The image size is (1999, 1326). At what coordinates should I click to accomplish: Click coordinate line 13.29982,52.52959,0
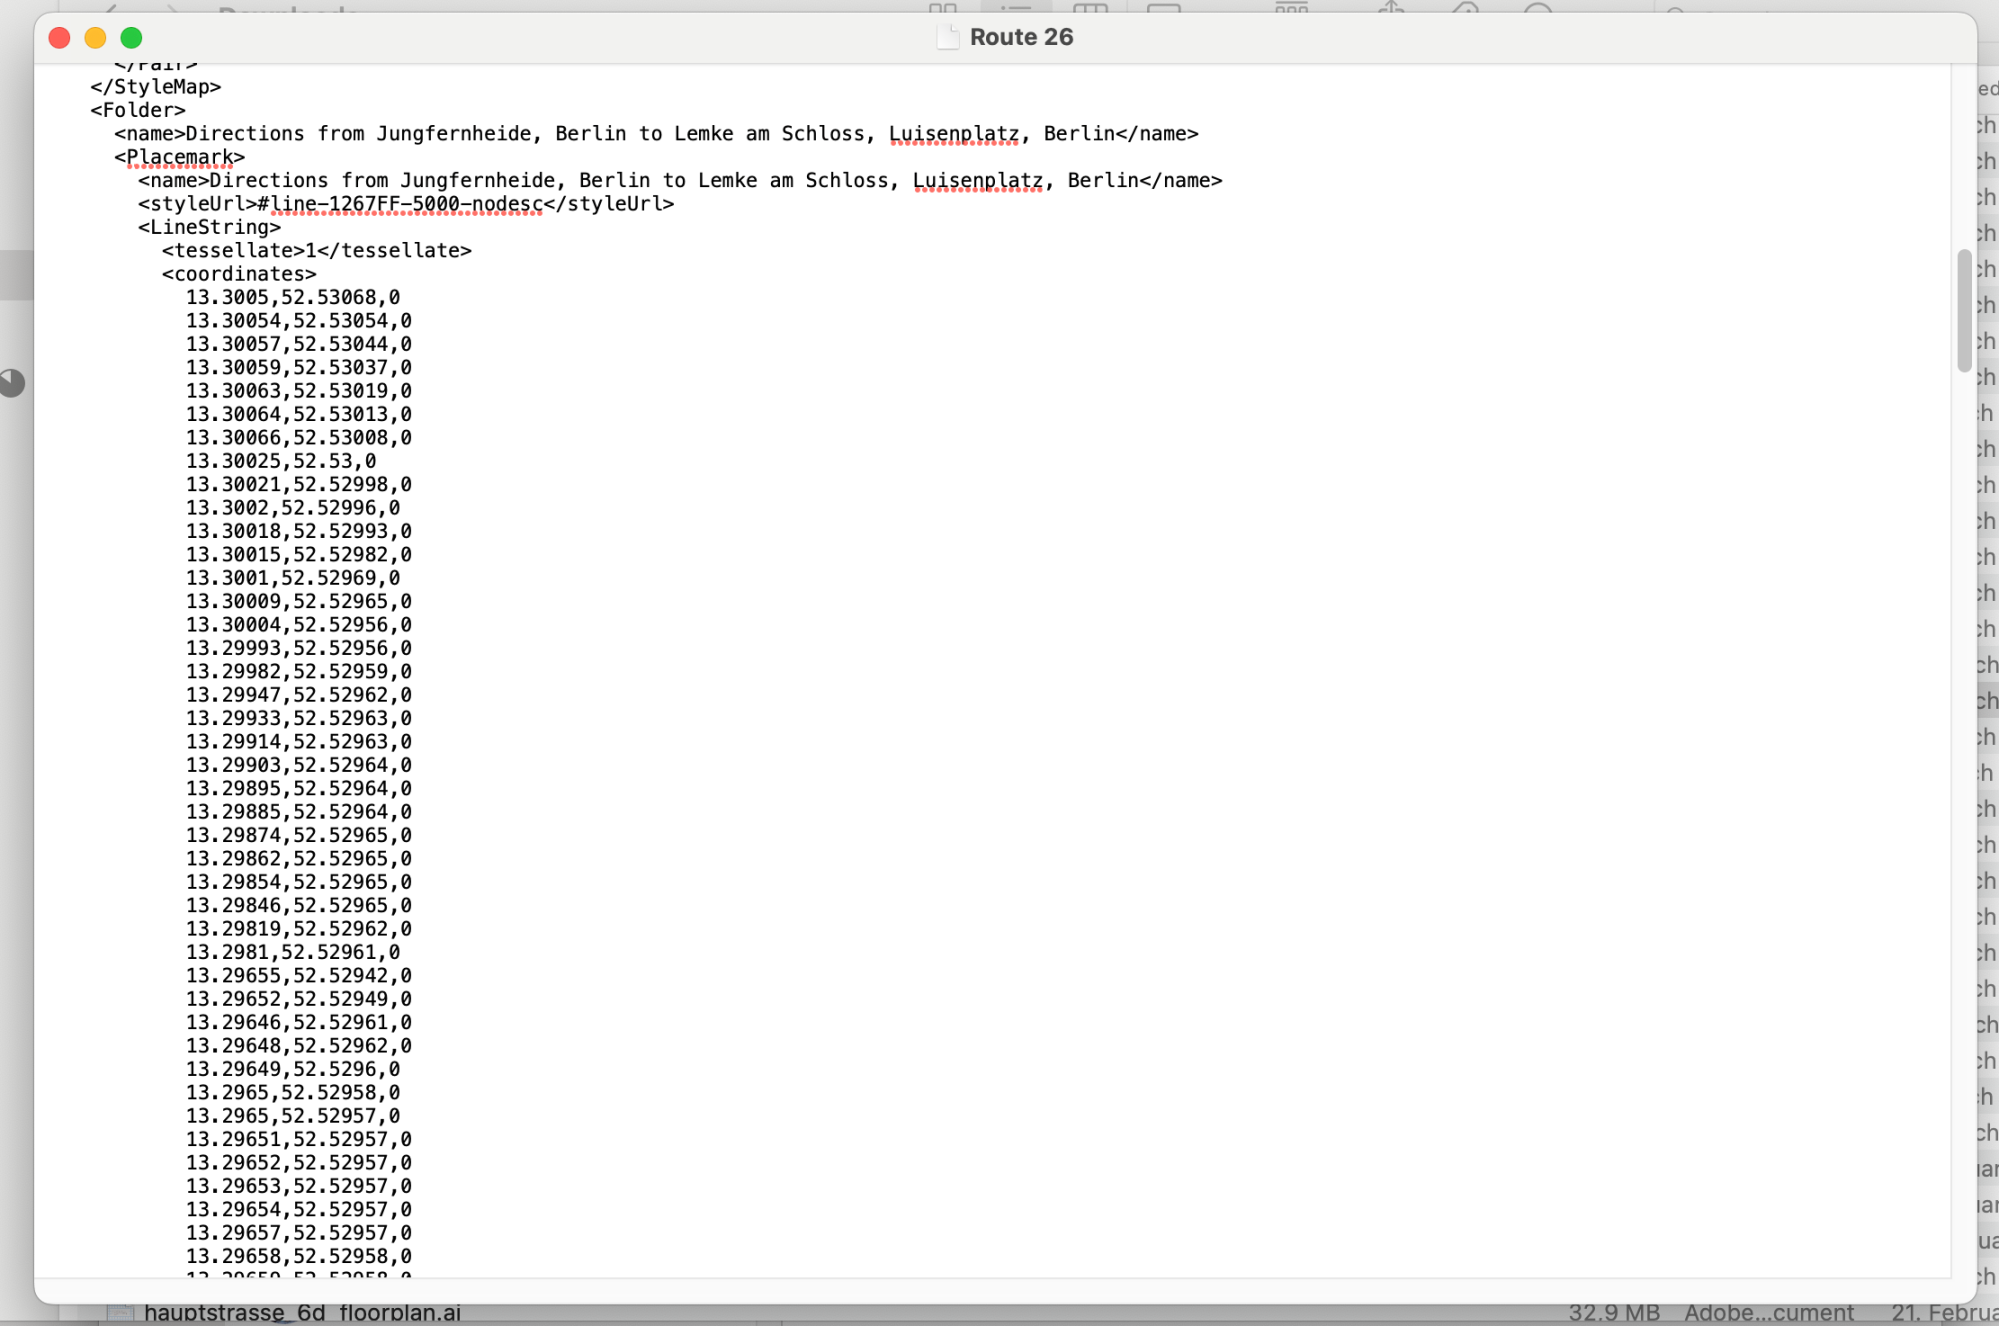tap(299, 672)
